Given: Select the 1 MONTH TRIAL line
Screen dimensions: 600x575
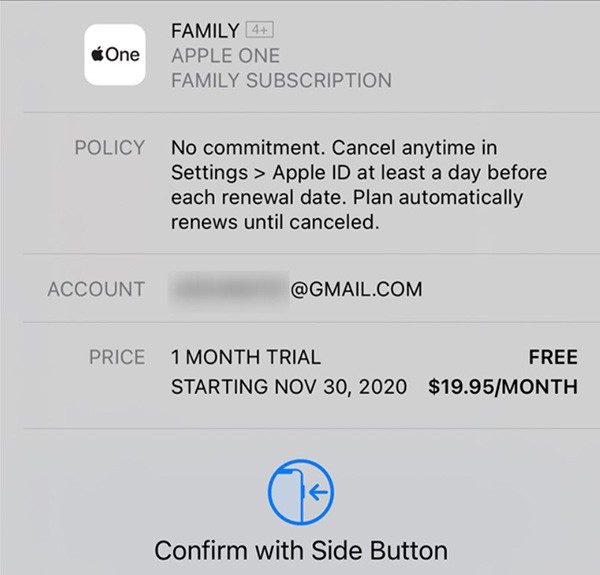Looking at the screenshot, I should click(246, 357).
